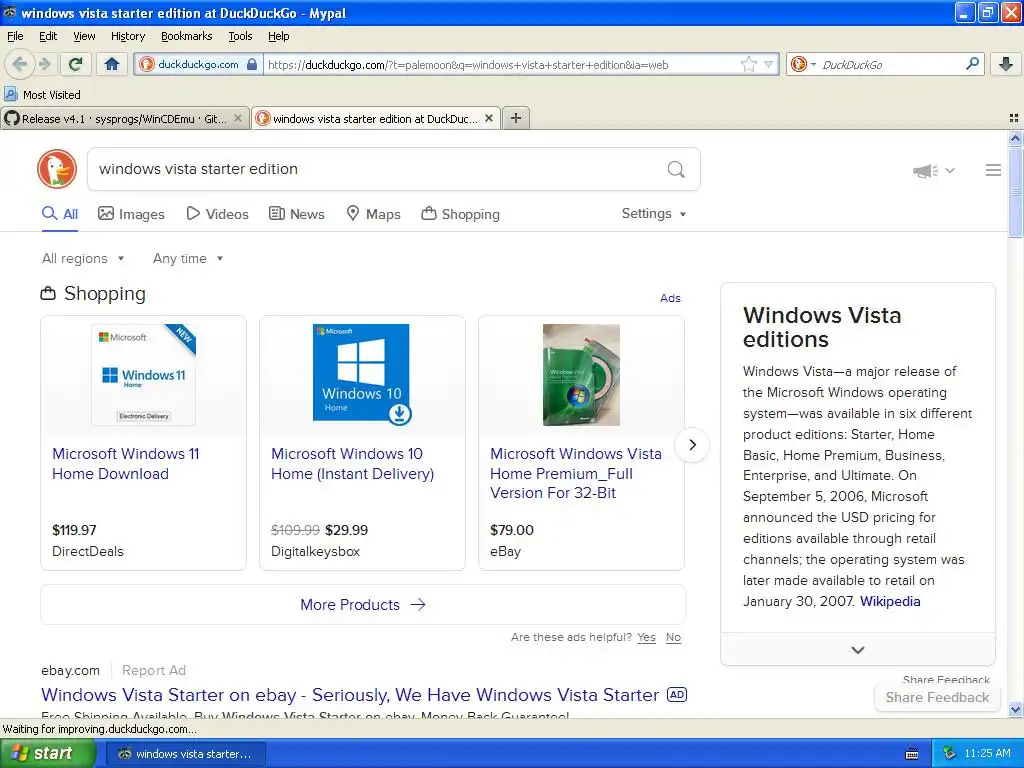Switch to Videos search results

click(x=217, y=214)
